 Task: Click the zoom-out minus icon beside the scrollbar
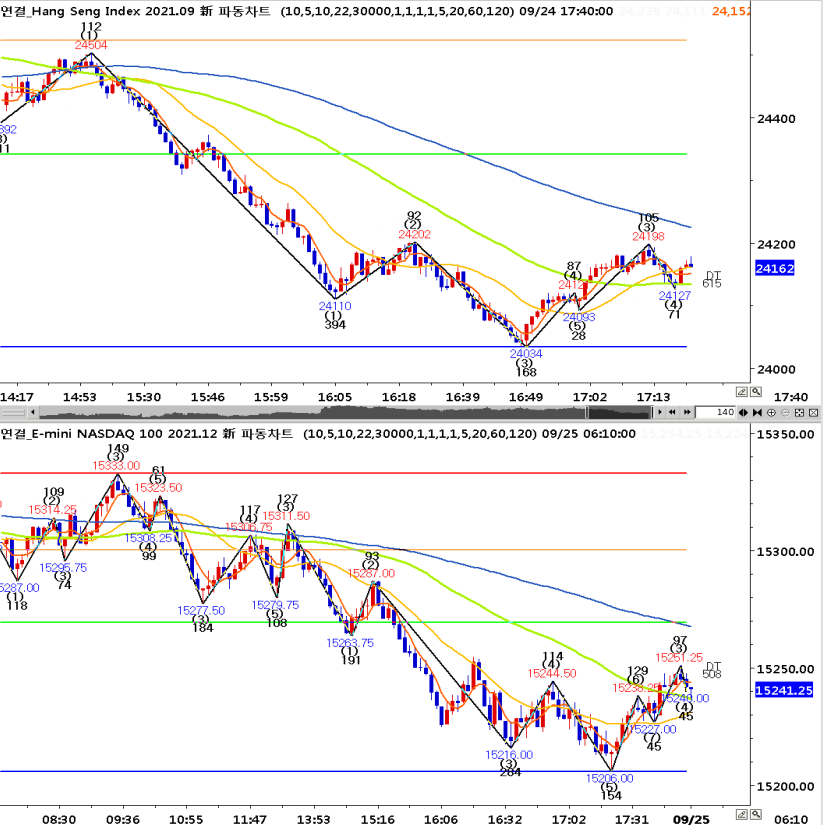pyautogui.click(x=786, y=412)
